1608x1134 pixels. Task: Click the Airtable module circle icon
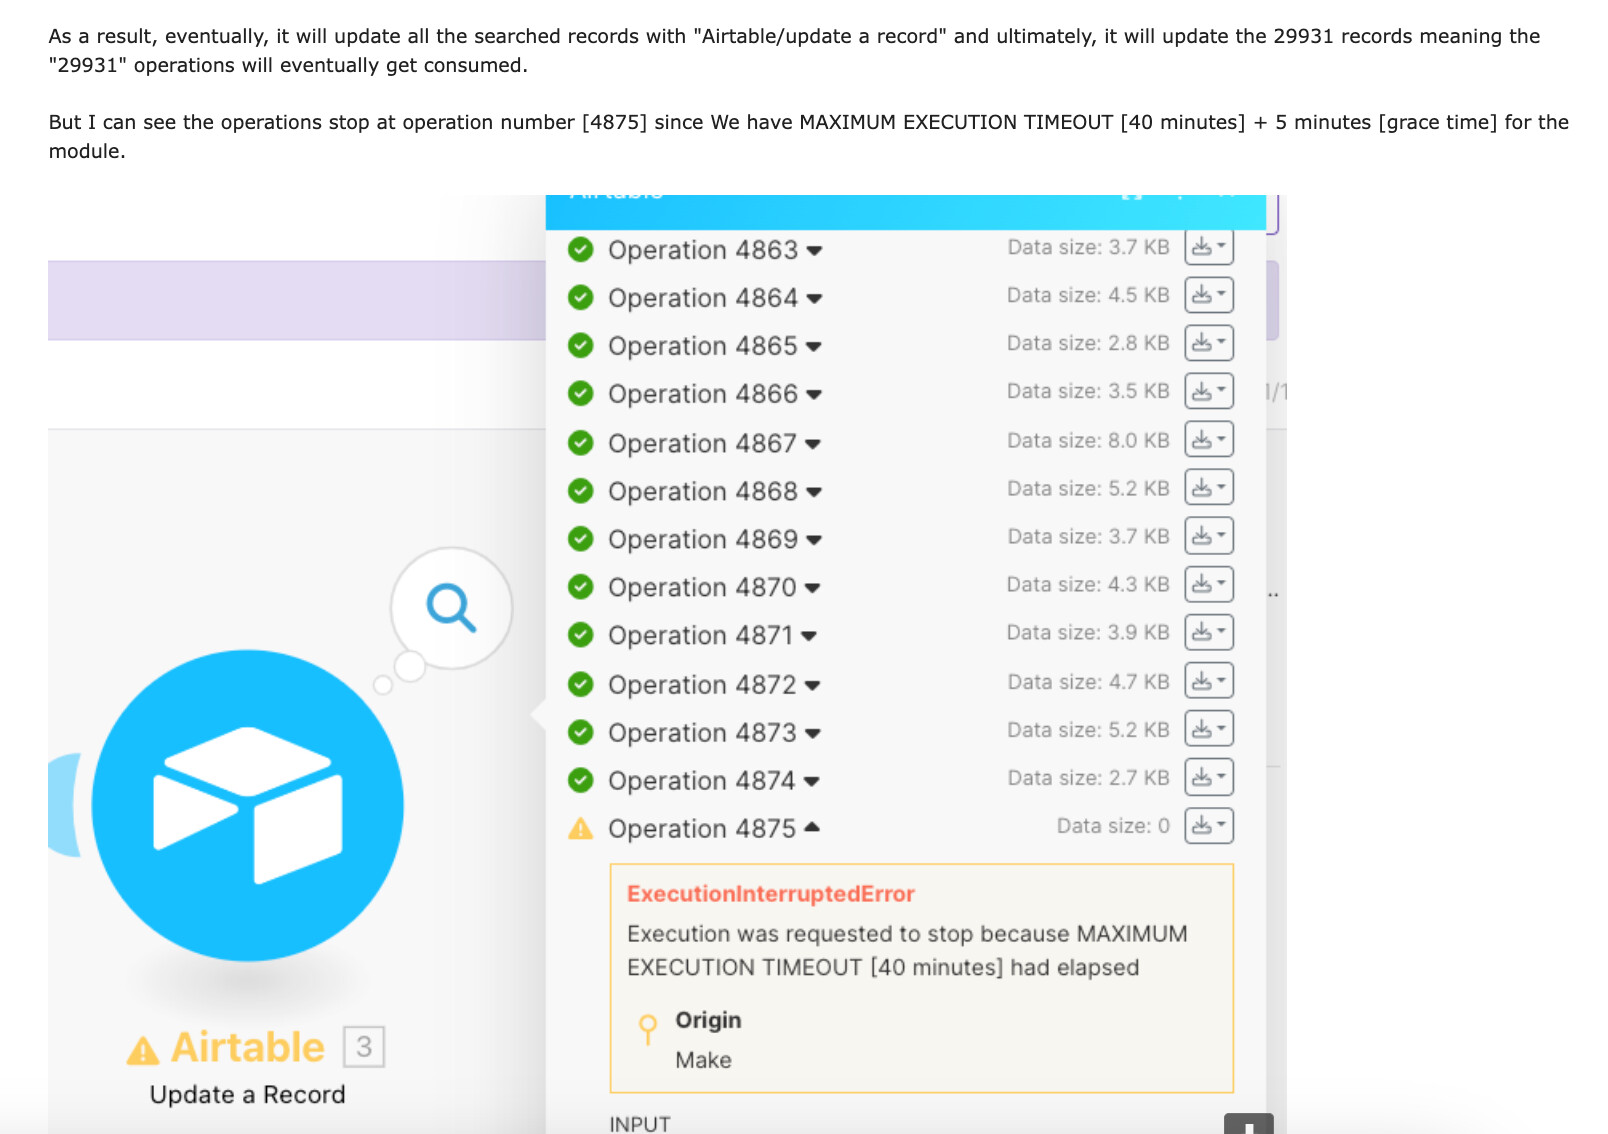(x=248, y=805)
